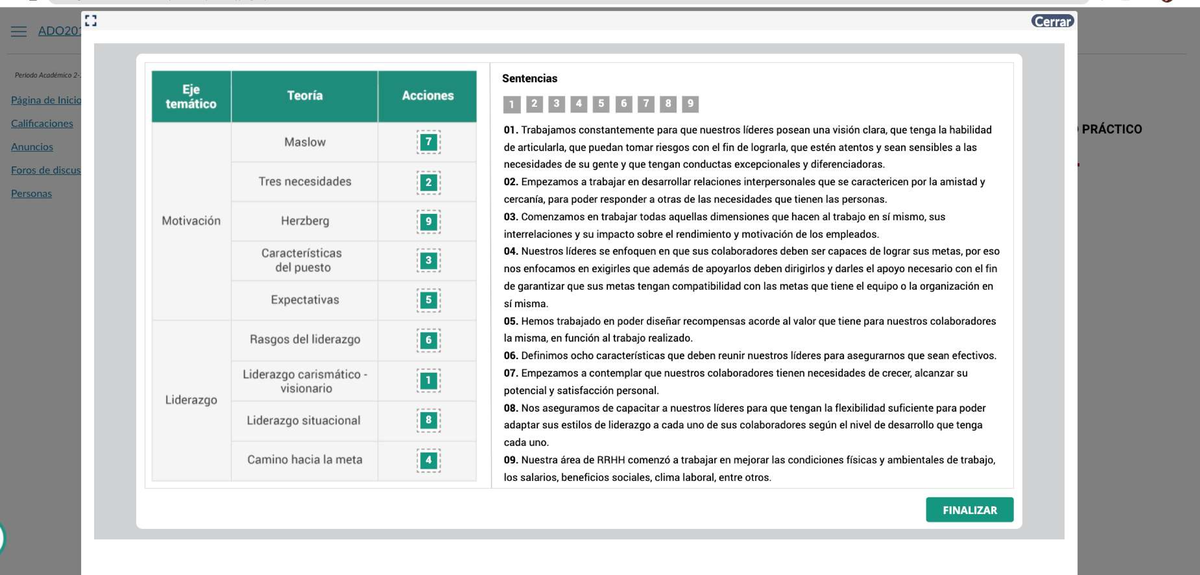This screenshot has height=575, width=1200.
Task: Click sentence 01 about líderes with visión clara
Action: coord(748,147)
